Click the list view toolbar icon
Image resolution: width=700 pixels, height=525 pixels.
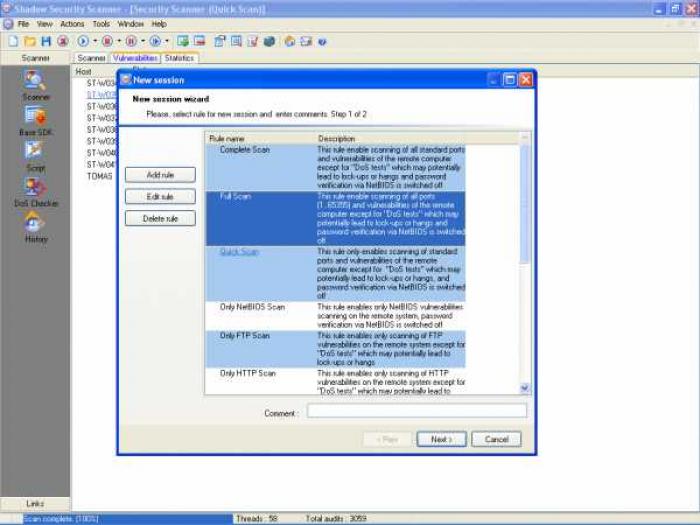[236, 42]
